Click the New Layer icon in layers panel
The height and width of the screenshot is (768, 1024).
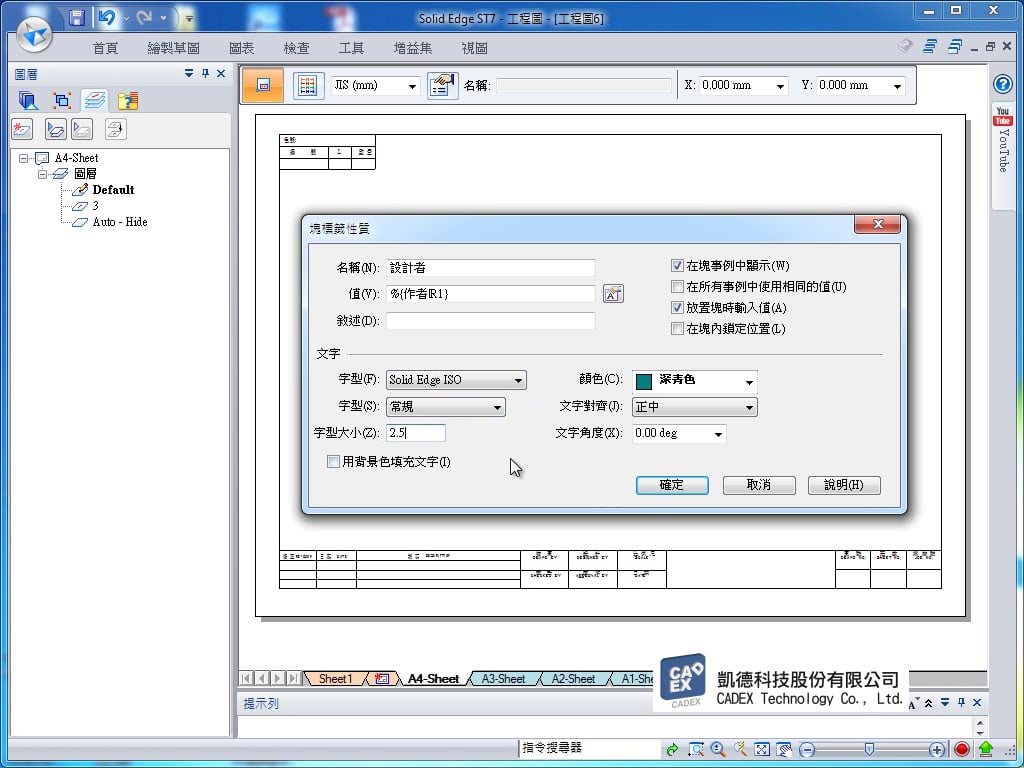click(x=22, y=129)
